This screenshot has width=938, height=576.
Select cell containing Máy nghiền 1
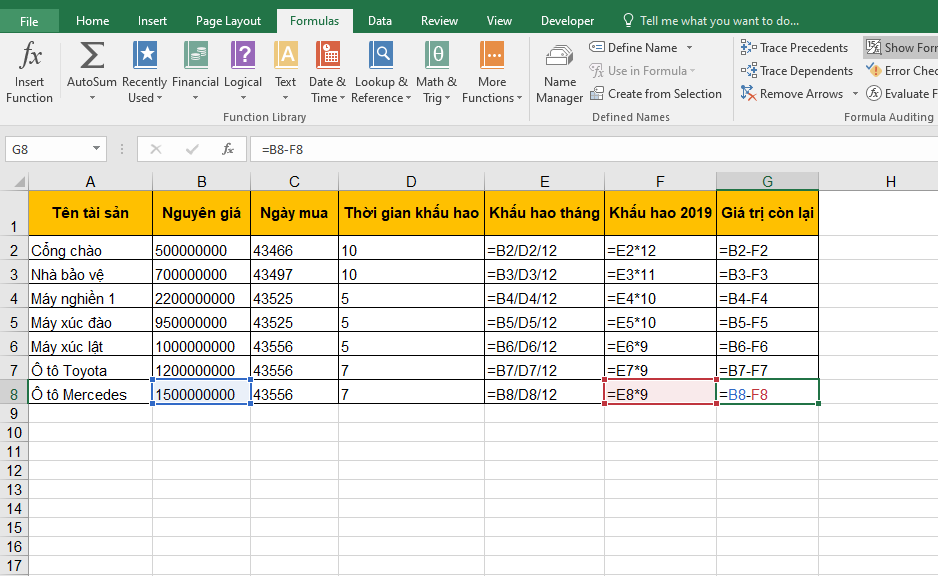click(x=90, y=298)
